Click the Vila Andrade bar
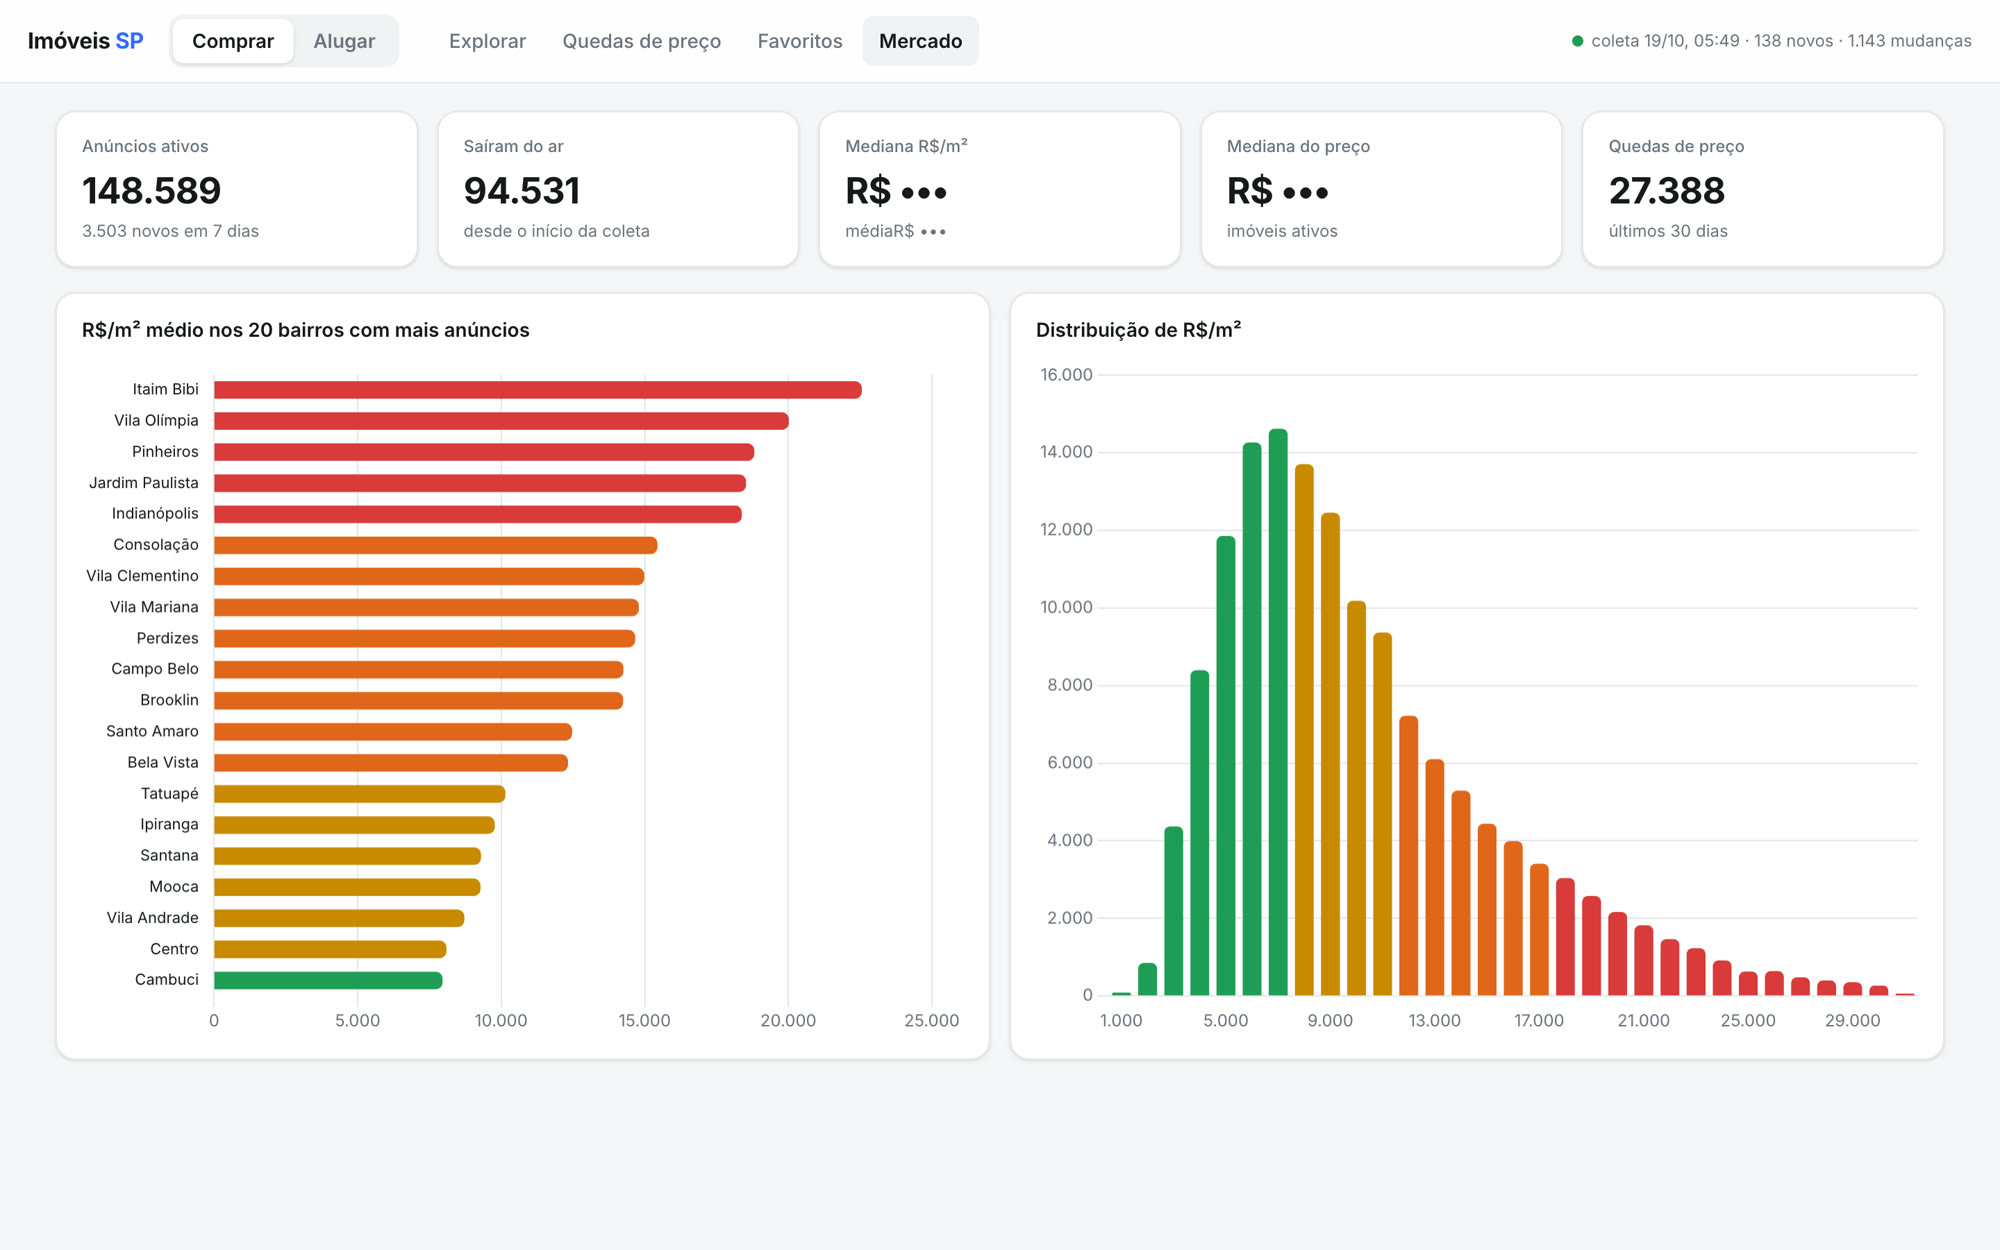2000x1250 pixels. (339, 918)
